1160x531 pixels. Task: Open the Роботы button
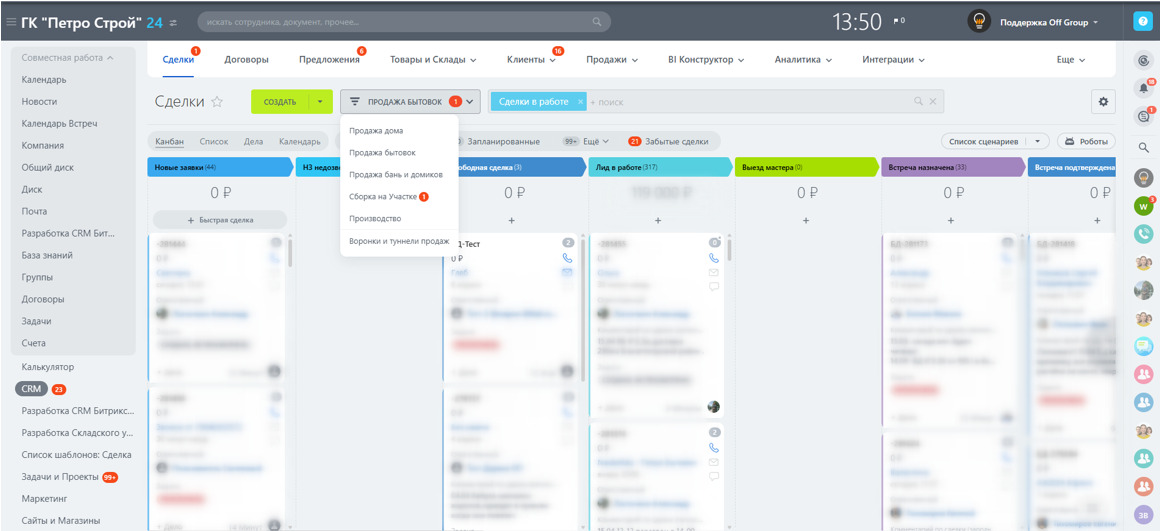tap(1086, 141)
